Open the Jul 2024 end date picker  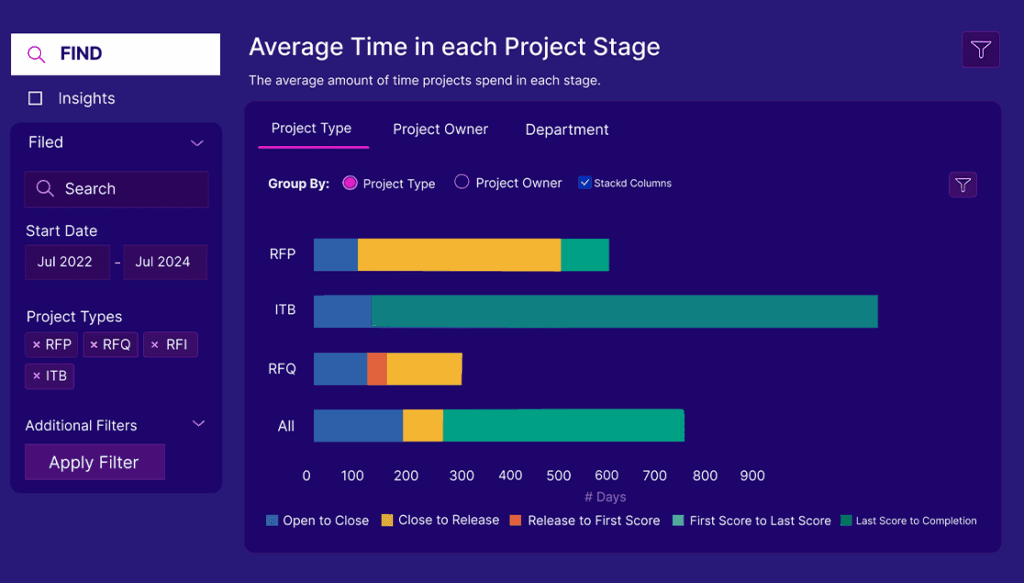pos(163,262)
